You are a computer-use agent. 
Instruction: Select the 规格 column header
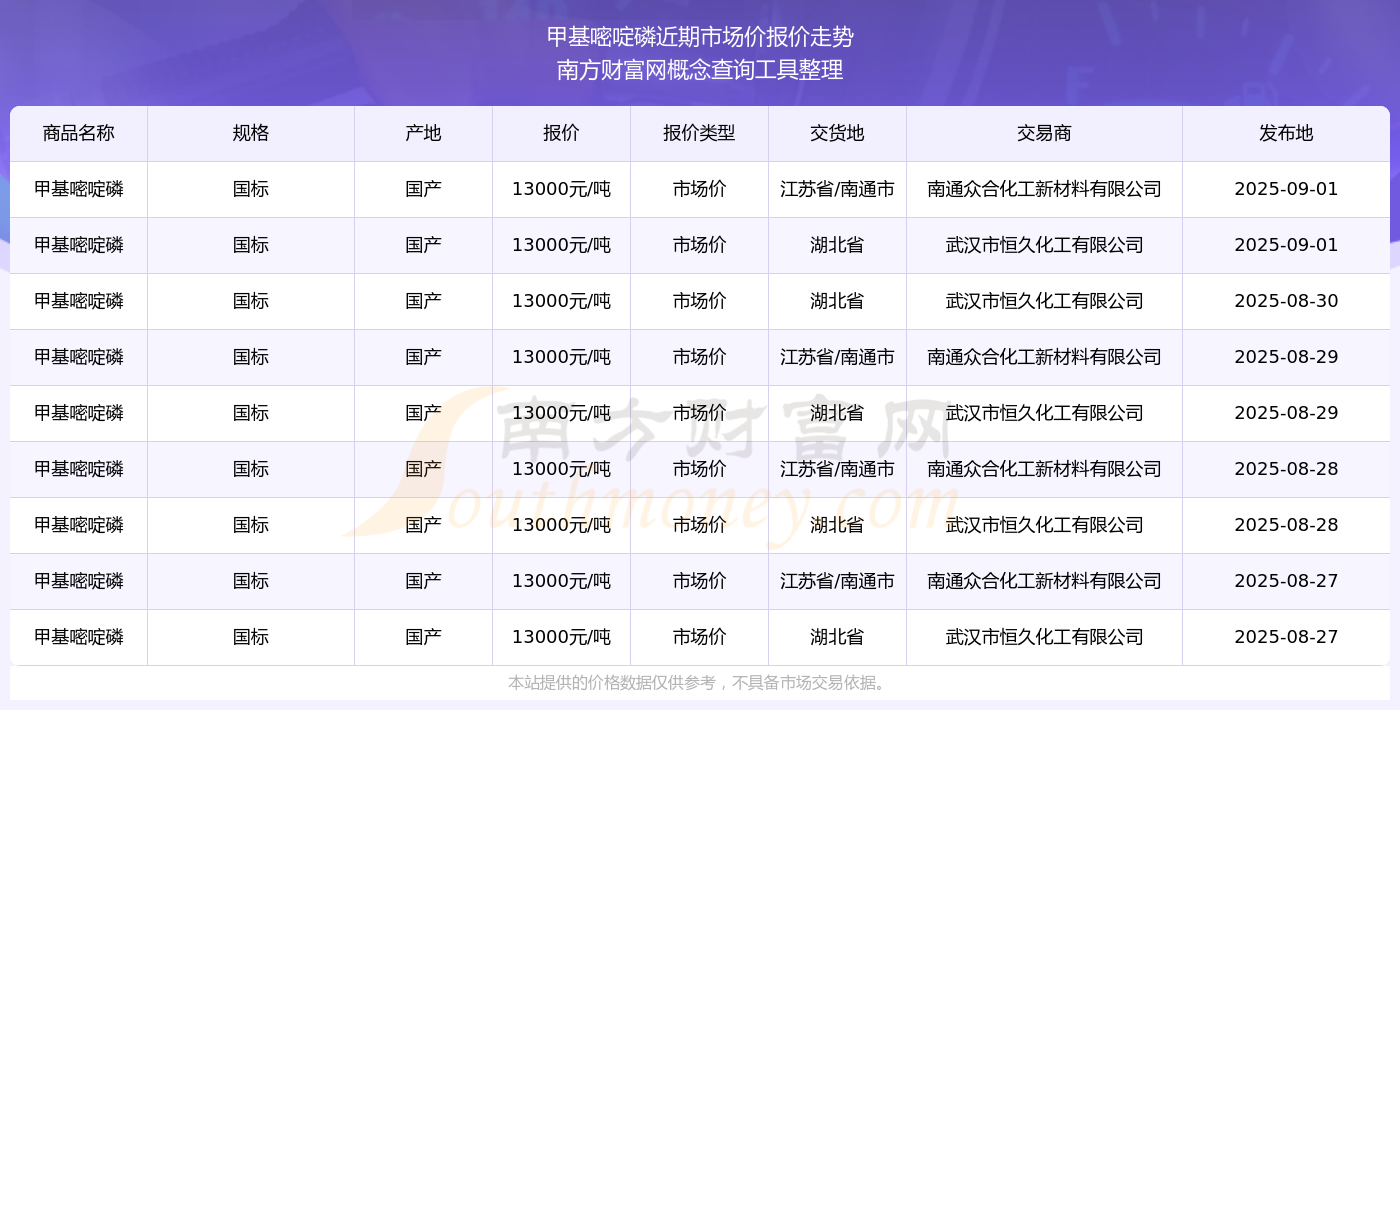click(x=250, y=133)
